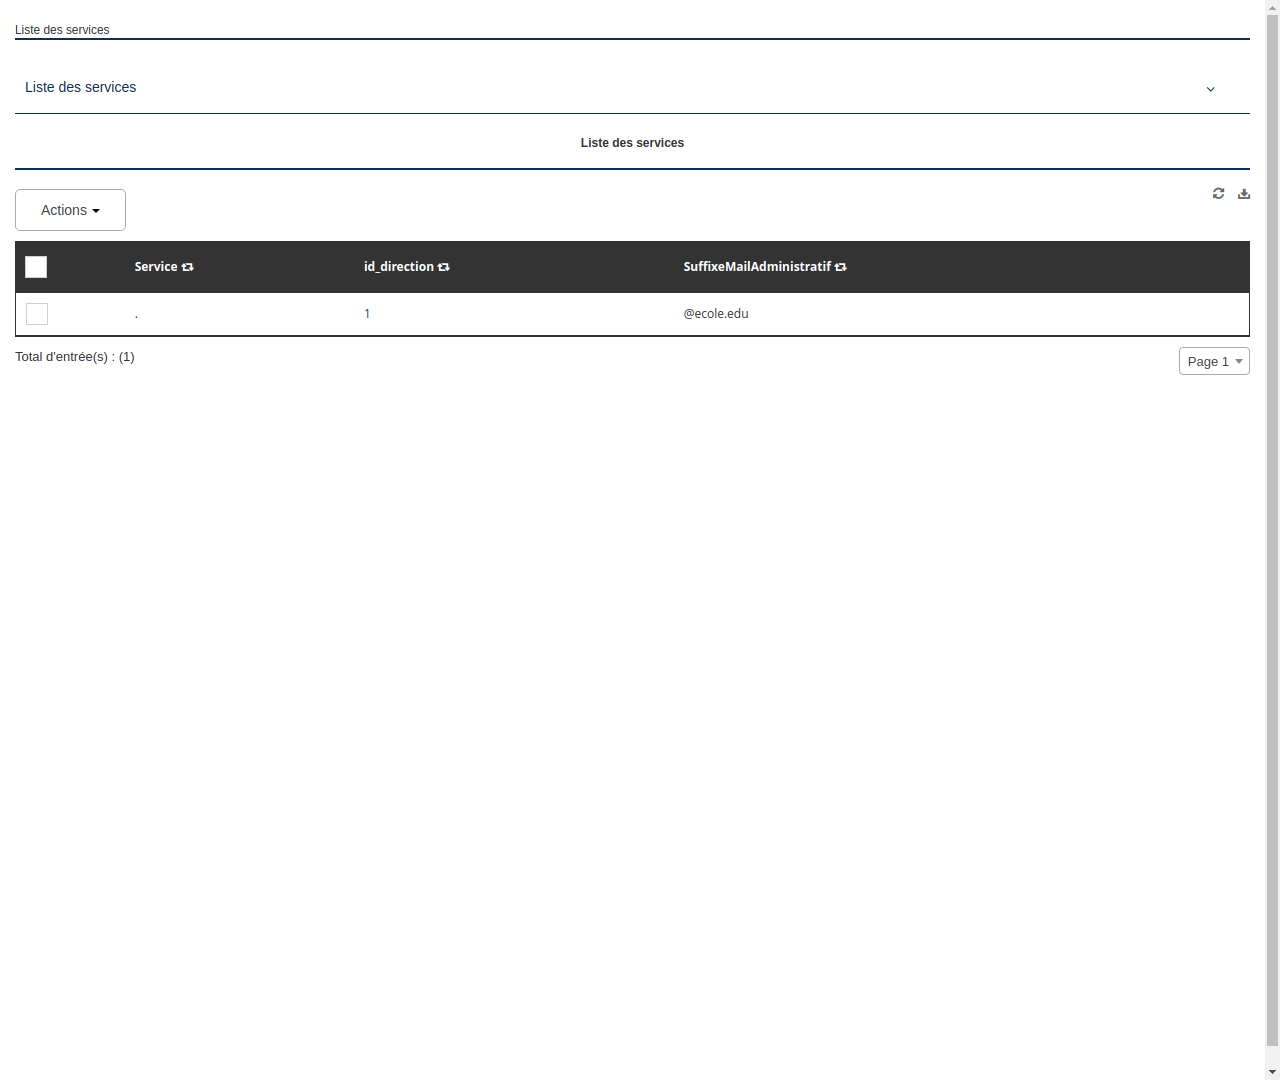Refresh the services table
The height and width of the screenshot is (1080, 1280).
click(1218, 193)
